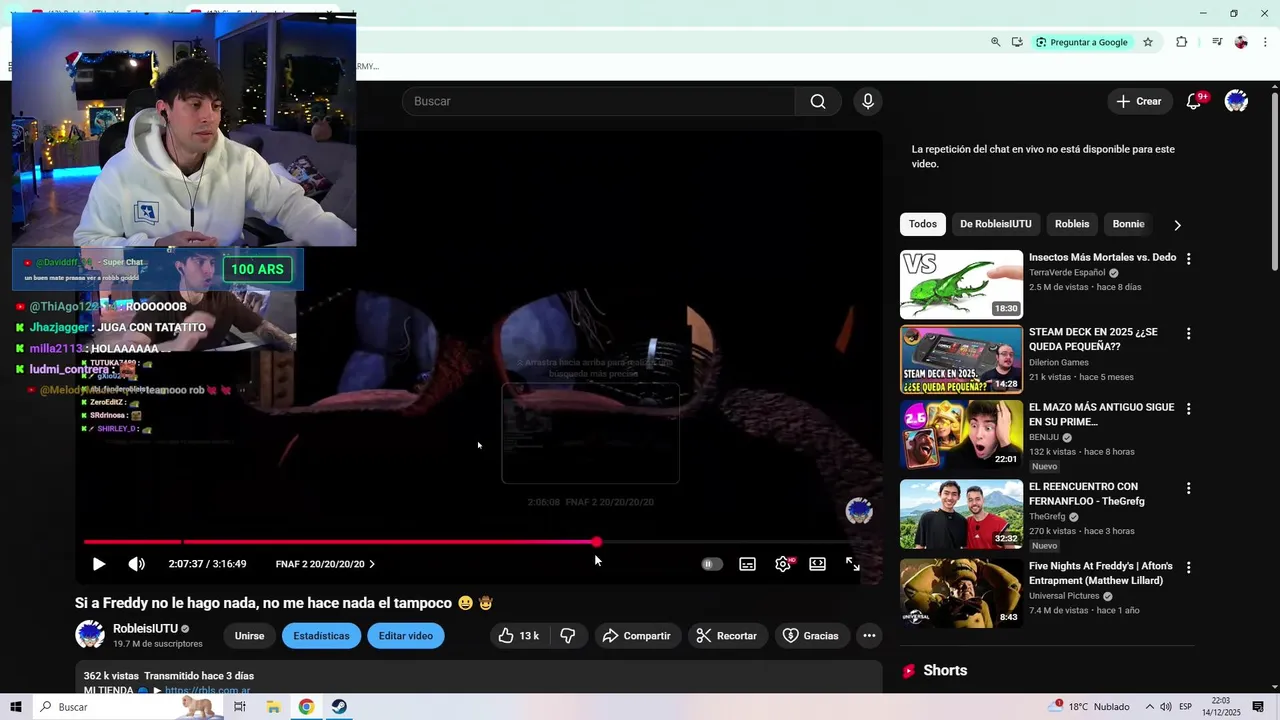The height and width of the screenshot is (720, 1280).
Task: Click Preguntar a Google in the address bar
Action: pos(1081,42)
